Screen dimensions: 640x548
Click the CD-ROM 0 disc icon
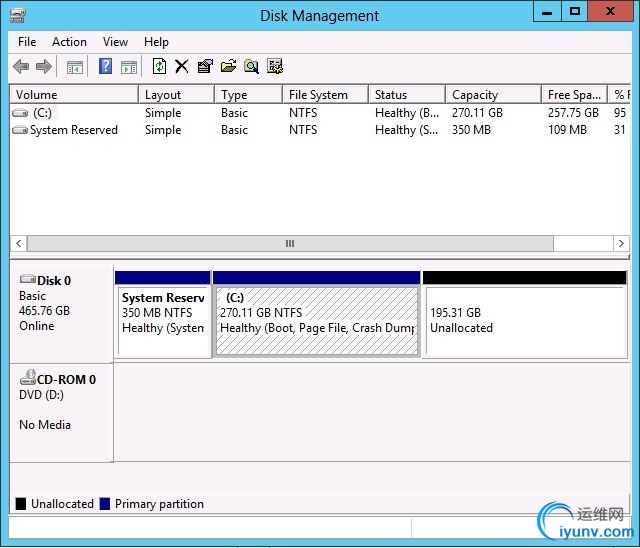(28, 377)
